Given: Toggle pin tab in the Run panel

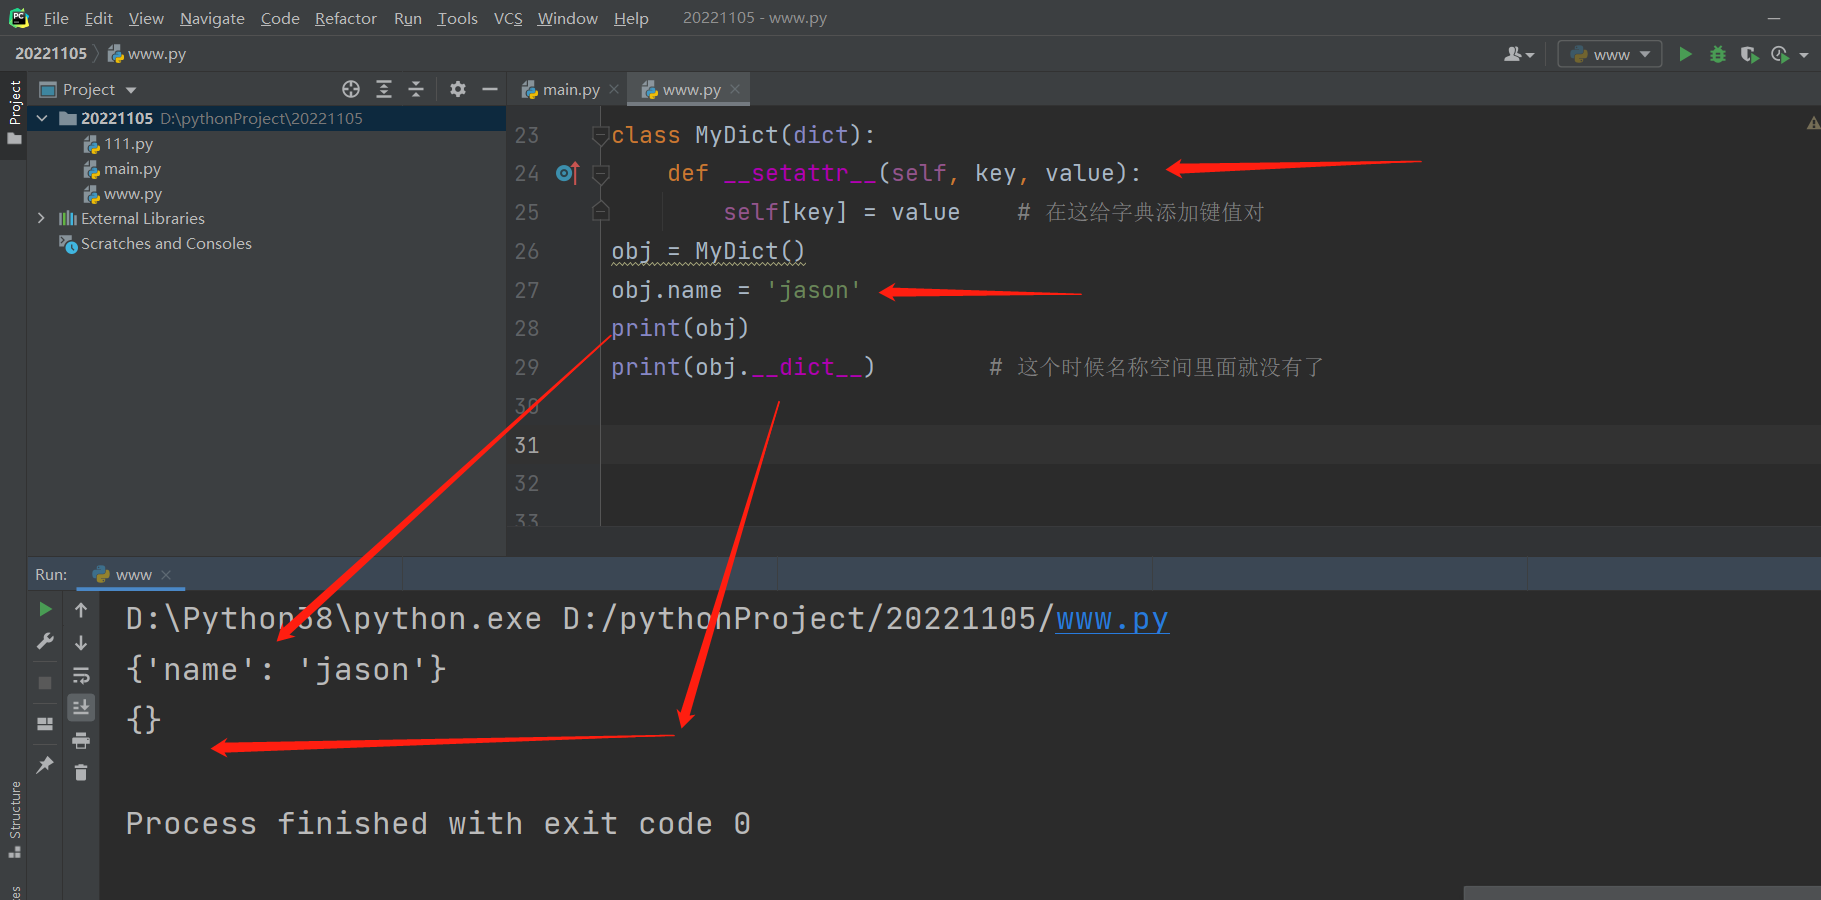Looking at the screenshot, I should pyautogui.click(x=45, y=765).
